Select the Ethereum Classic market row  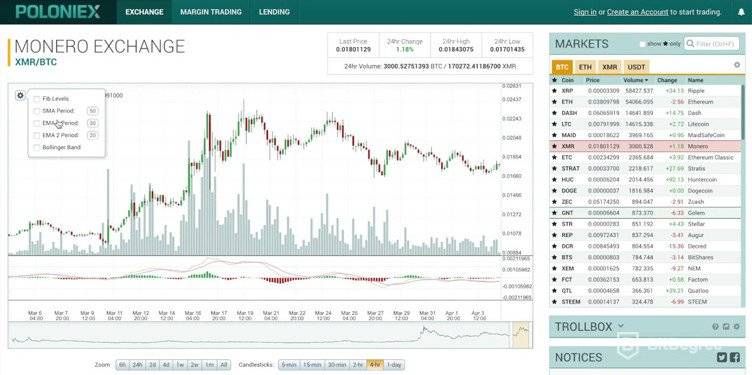[646, 157]
